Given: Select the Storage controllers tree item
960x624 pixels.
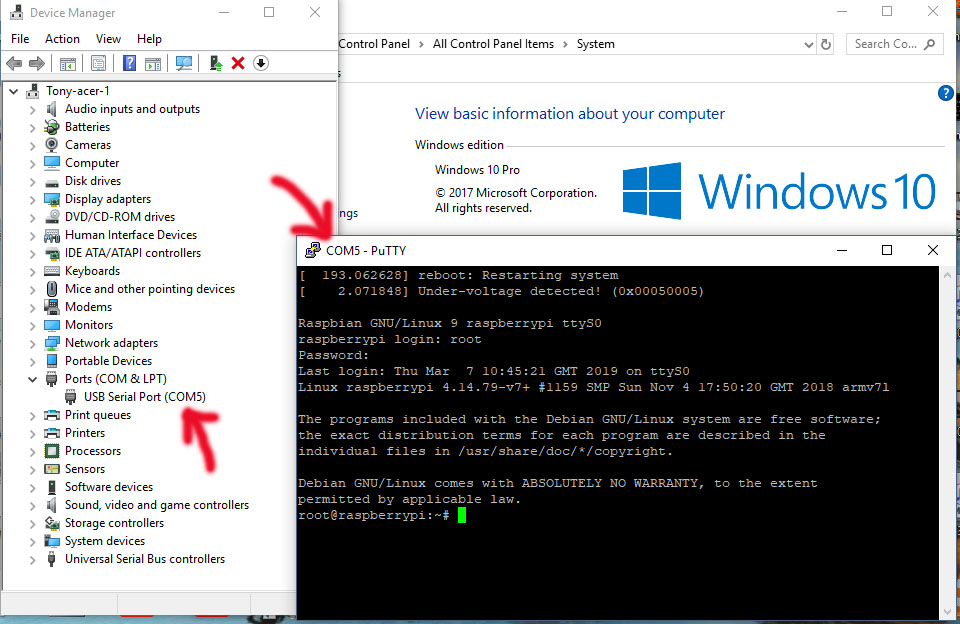Looking at the screenshot, I should [x=114, y=523].
